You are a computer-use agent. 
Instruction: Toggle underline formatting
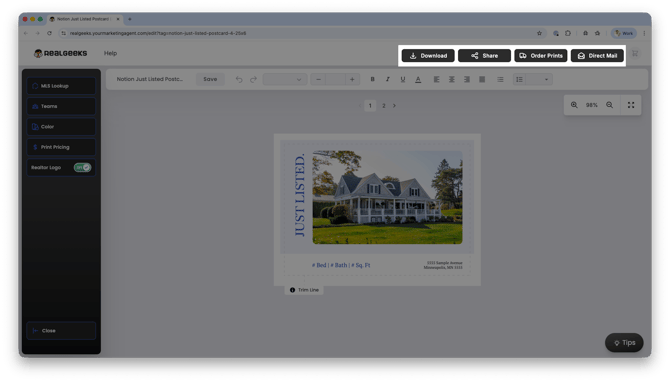pyautogui.click(x=403, y=79)
